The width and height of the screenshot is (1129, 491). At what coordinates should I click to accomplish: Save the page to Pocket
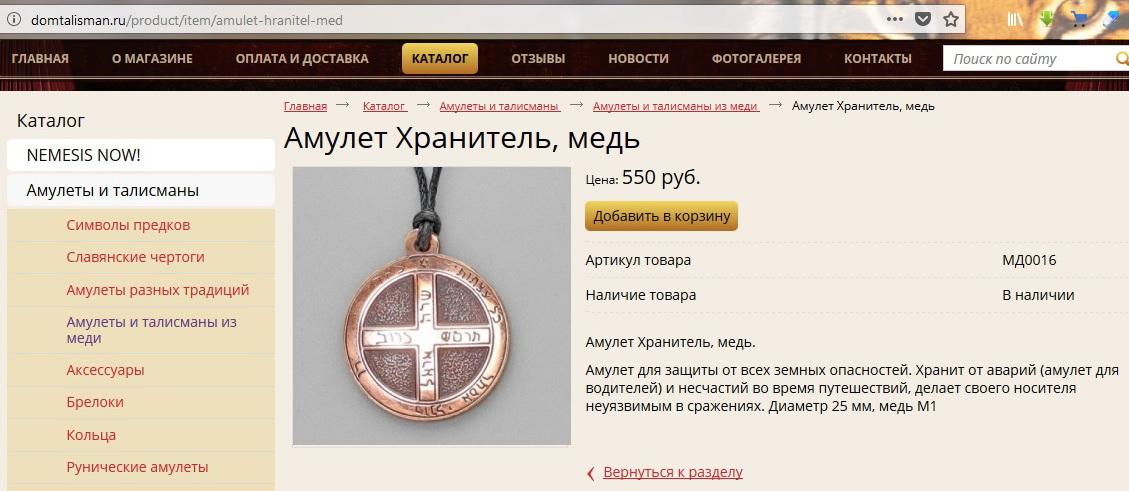tap(923, 19)
